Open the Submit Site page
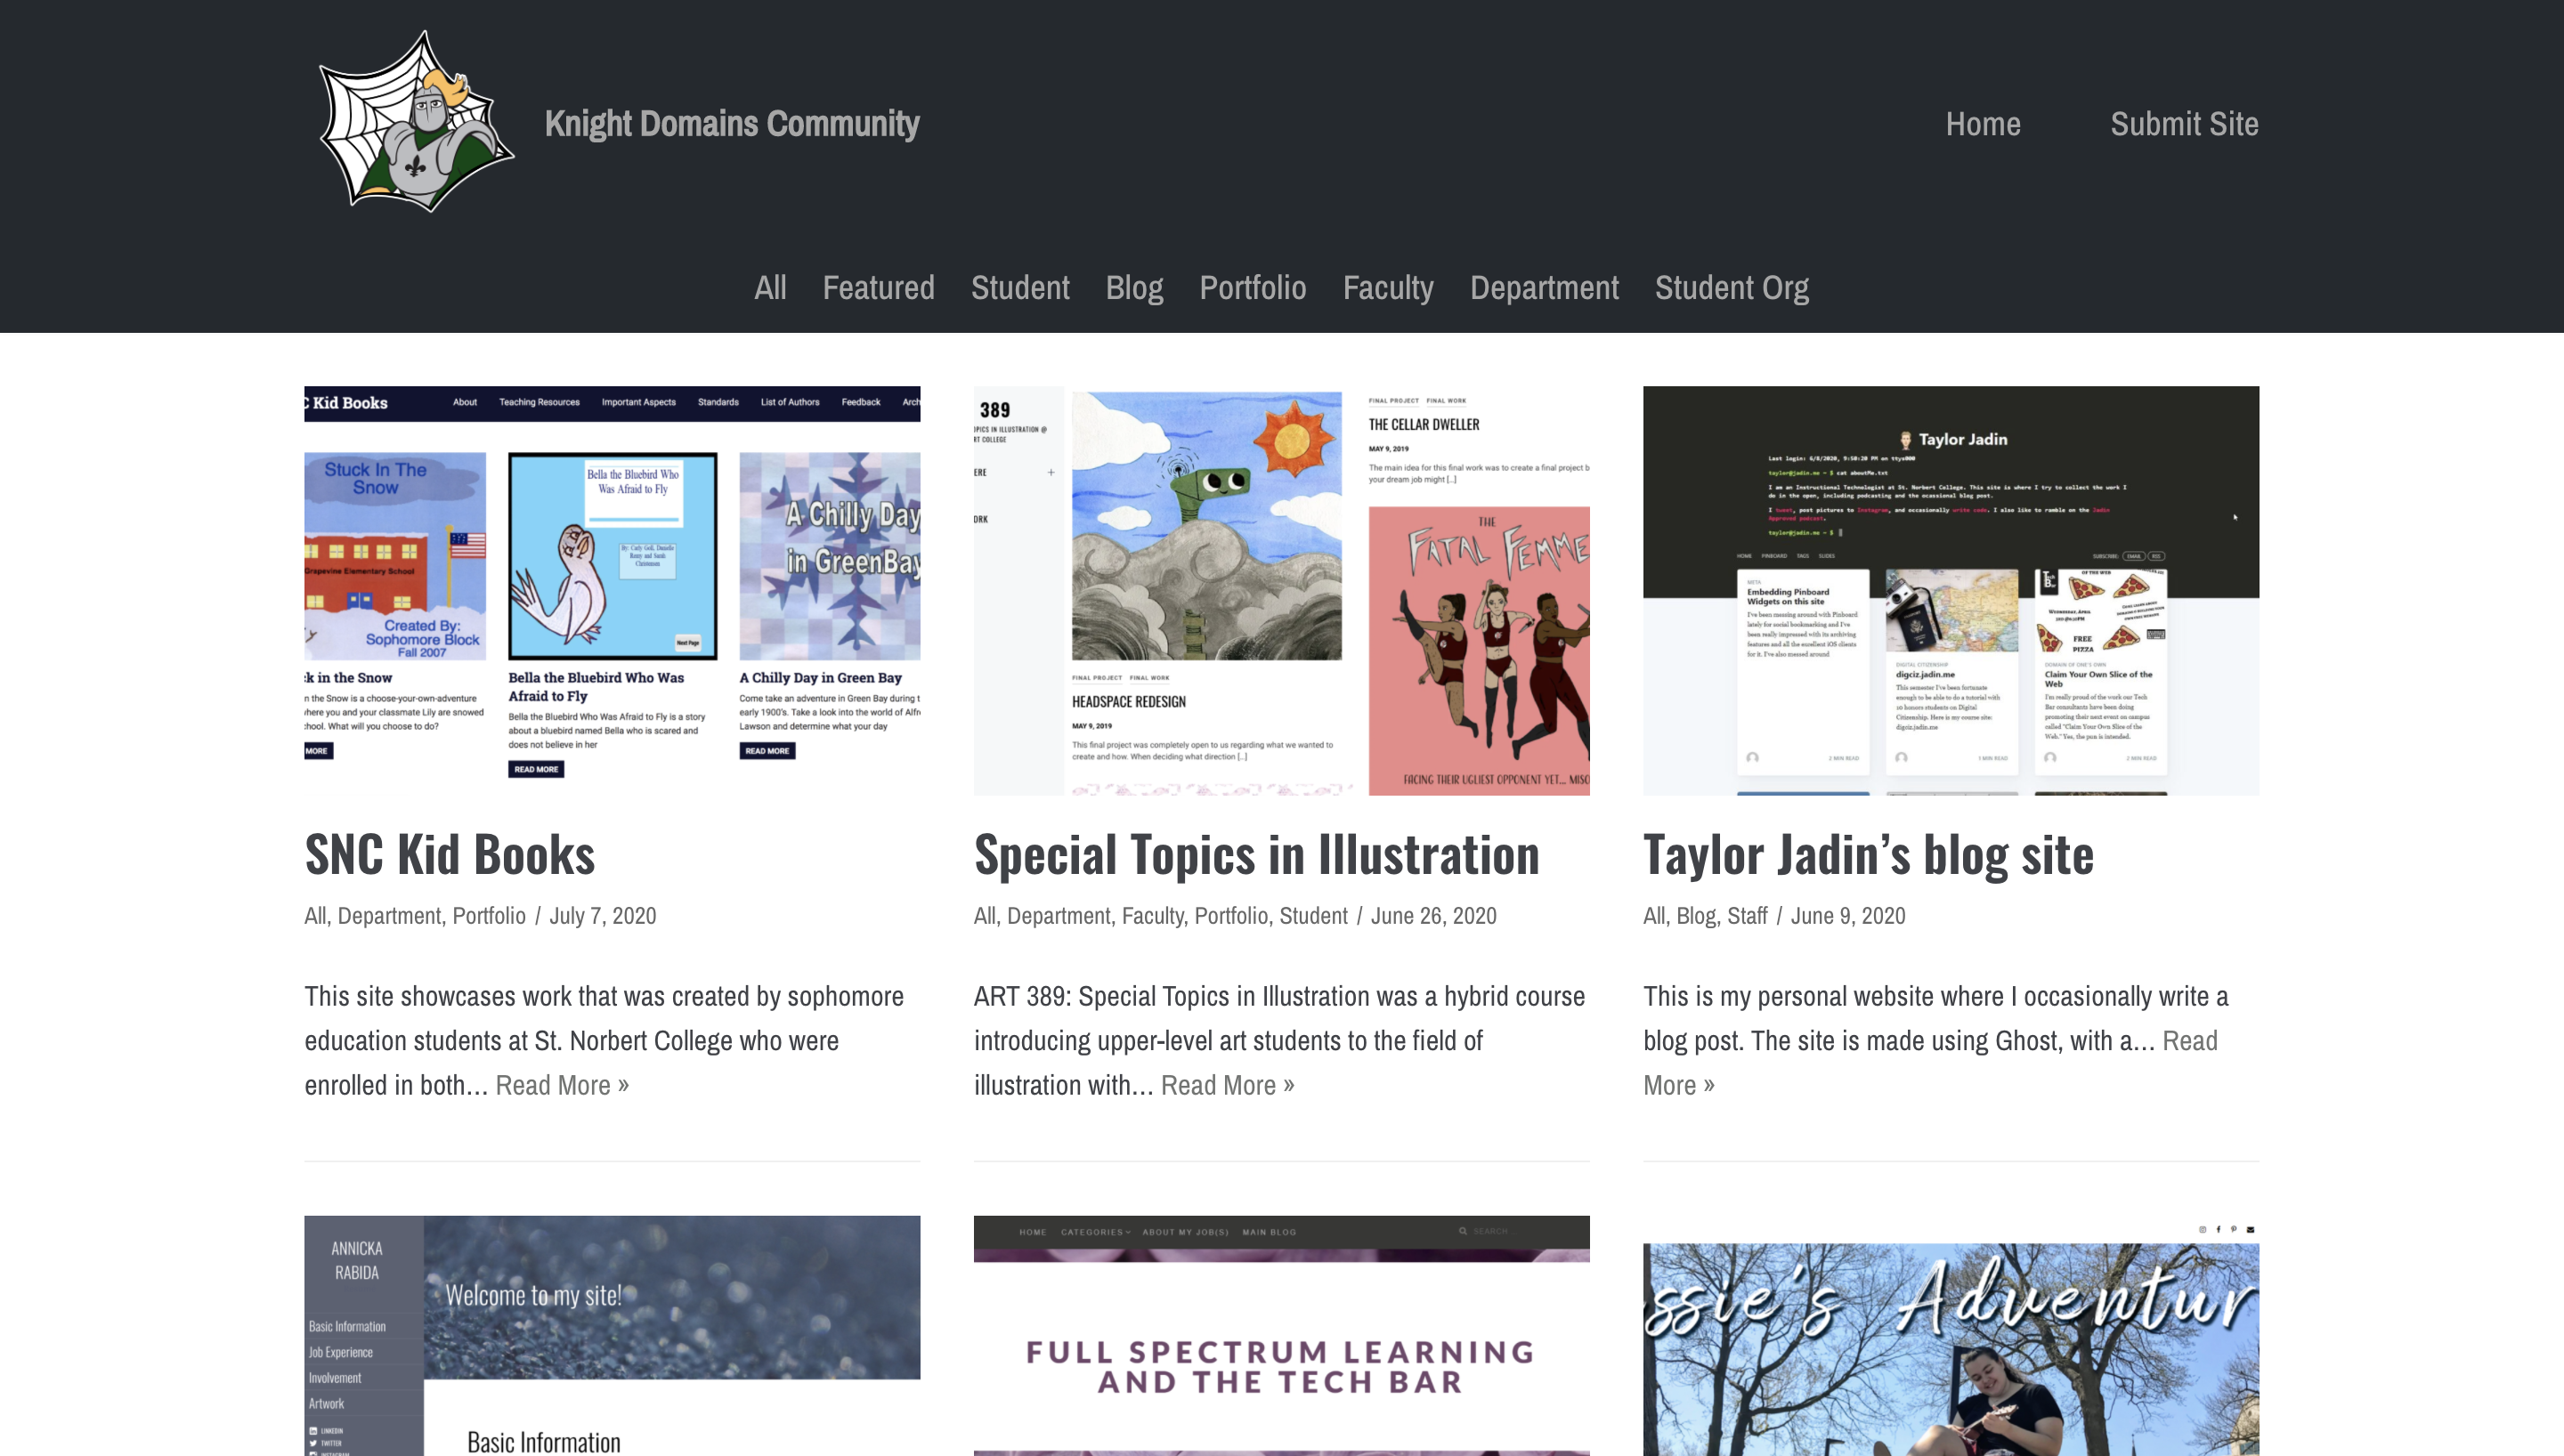 click(x=2183, y=124)
